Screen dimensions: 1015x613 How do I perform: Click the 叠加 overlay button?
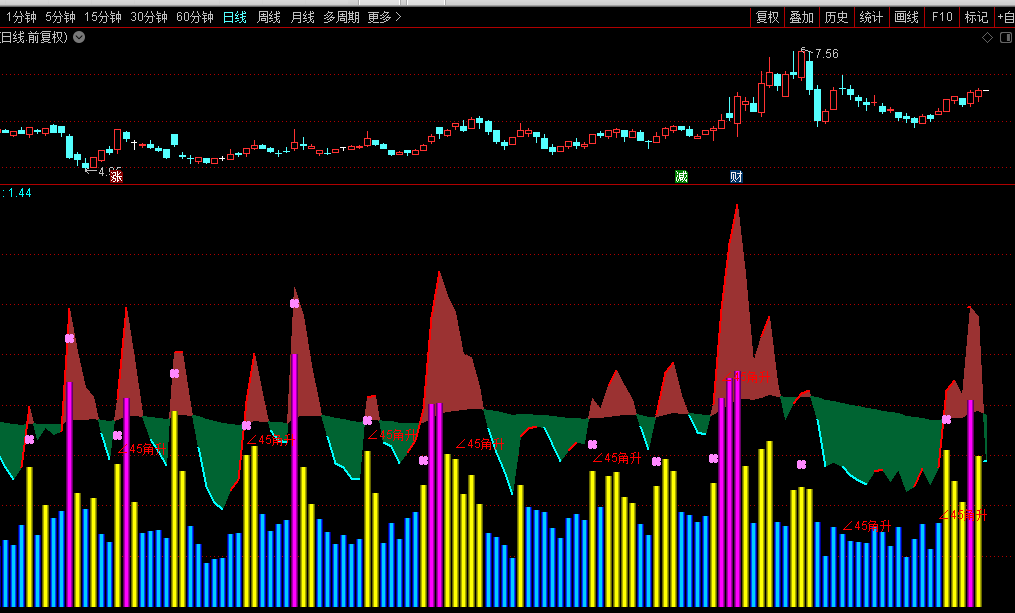point(801,17)
